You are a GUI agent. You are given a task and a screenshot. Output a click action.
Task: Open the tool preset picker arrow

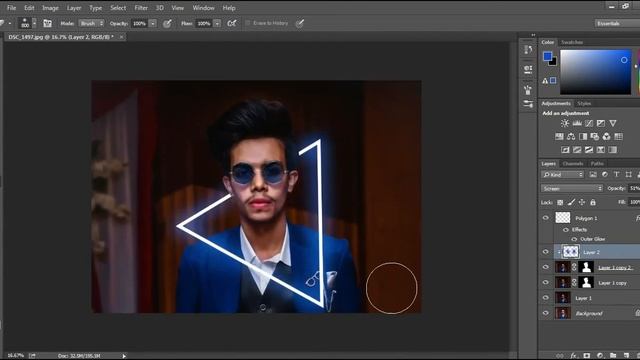[x=10, y=23]
